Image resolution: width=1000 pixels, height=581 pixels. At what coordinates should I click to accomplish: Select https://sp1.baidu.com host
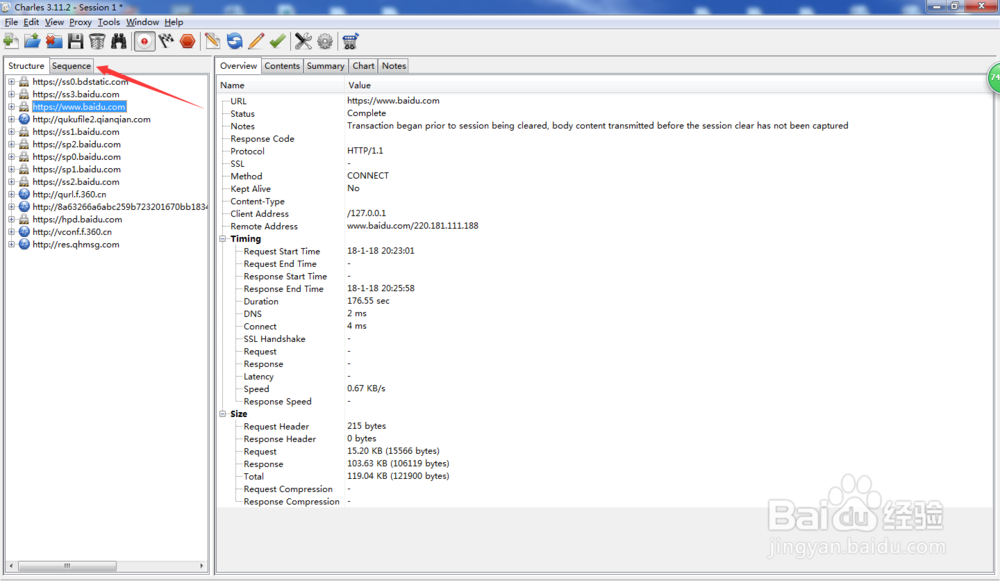pos(77,169)
